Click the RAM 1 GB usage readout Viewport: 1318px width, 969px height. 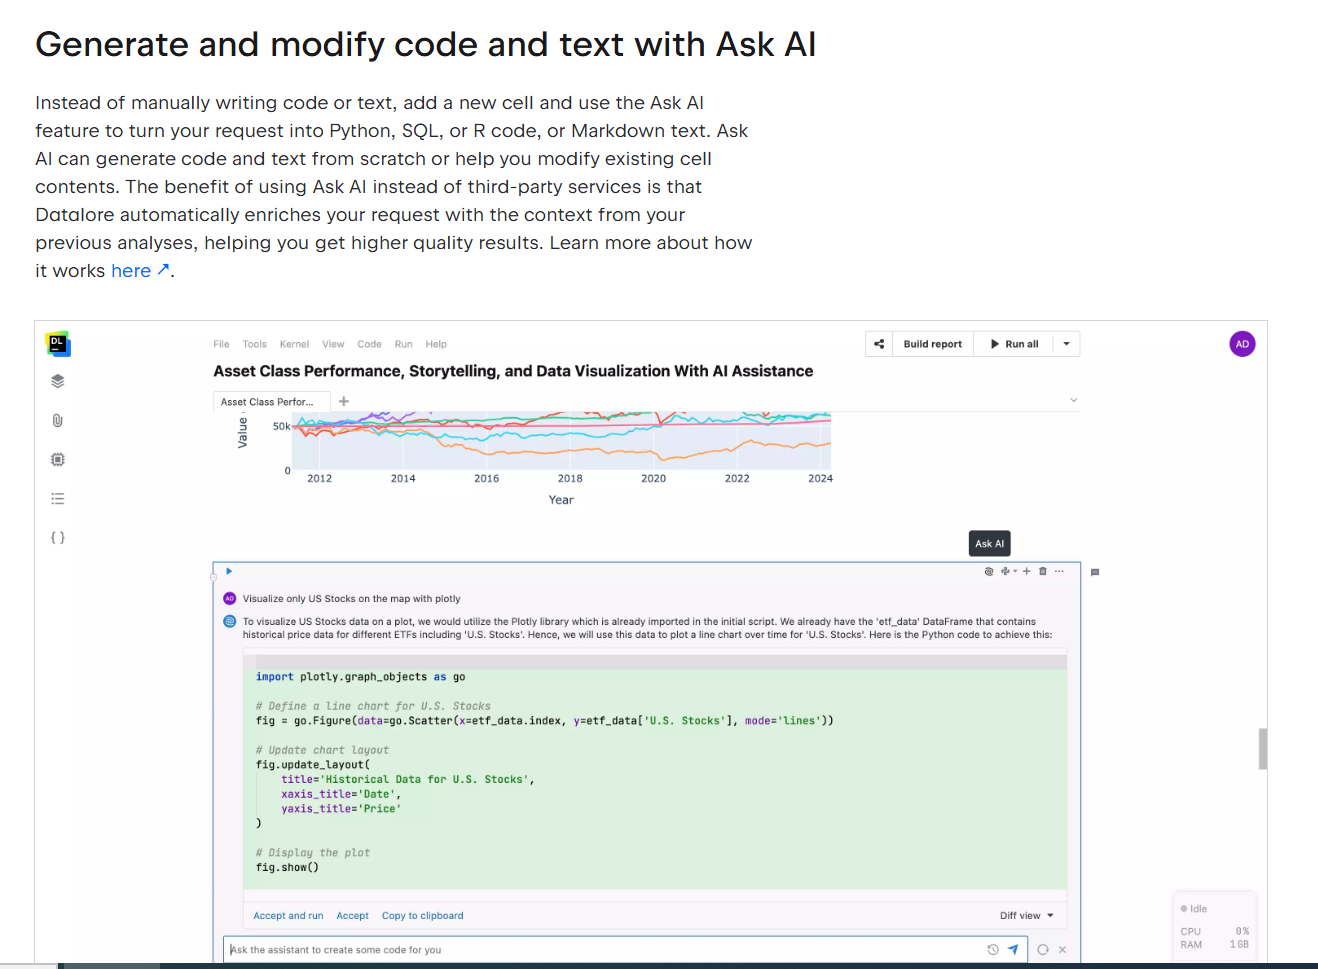(x=1214, y=944)
